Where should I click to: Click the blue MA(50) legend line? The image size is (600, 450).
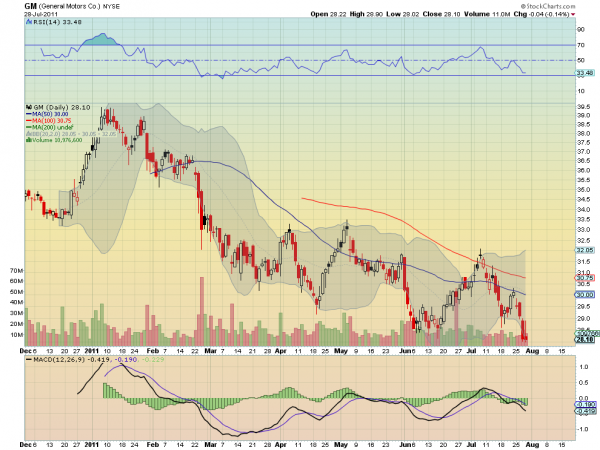click(x=29, y=114)
